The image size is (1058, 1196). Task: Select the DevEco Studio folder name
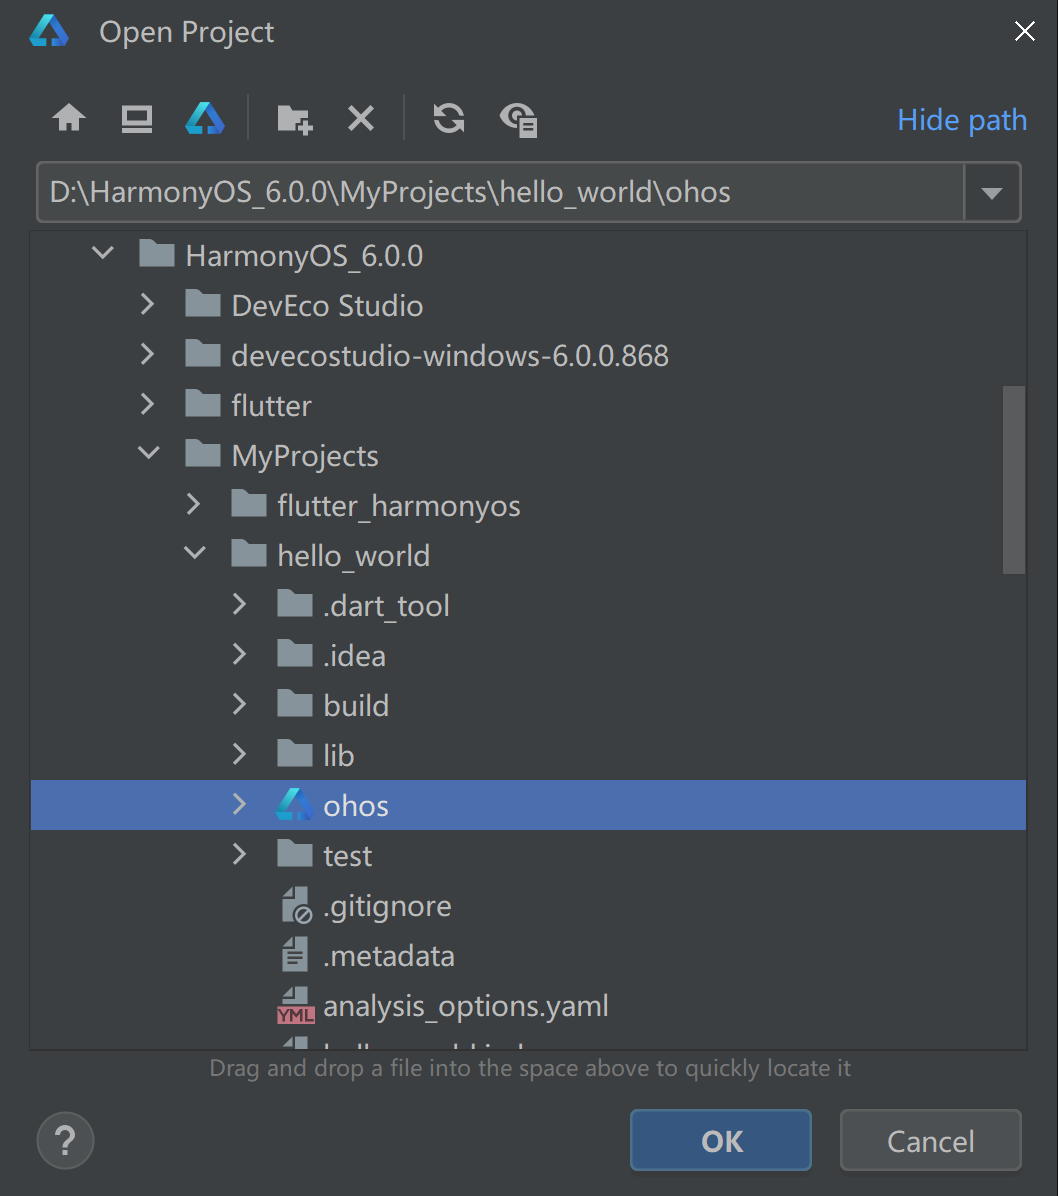(327, 306)
